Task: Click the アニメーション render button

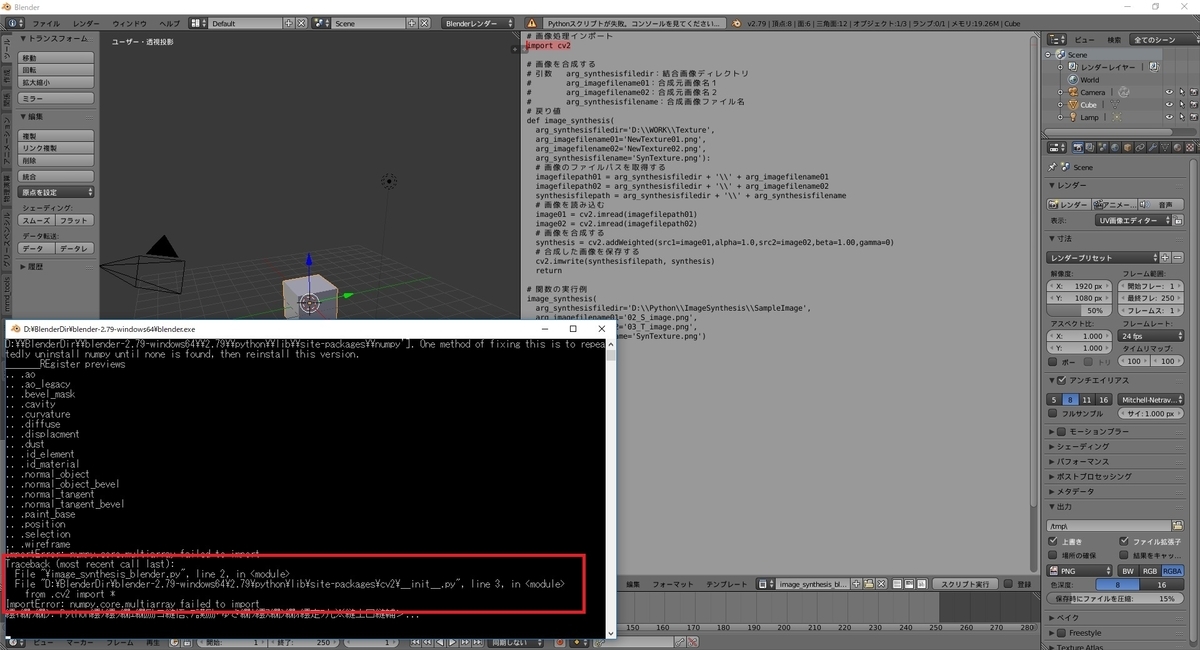Action: click(x=1115, y=204)
